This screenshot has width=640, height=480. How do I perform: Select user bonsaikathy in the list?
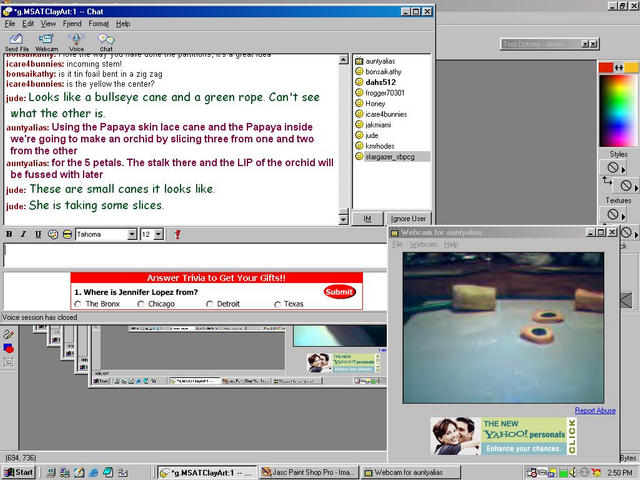click(x=383, y=72)
